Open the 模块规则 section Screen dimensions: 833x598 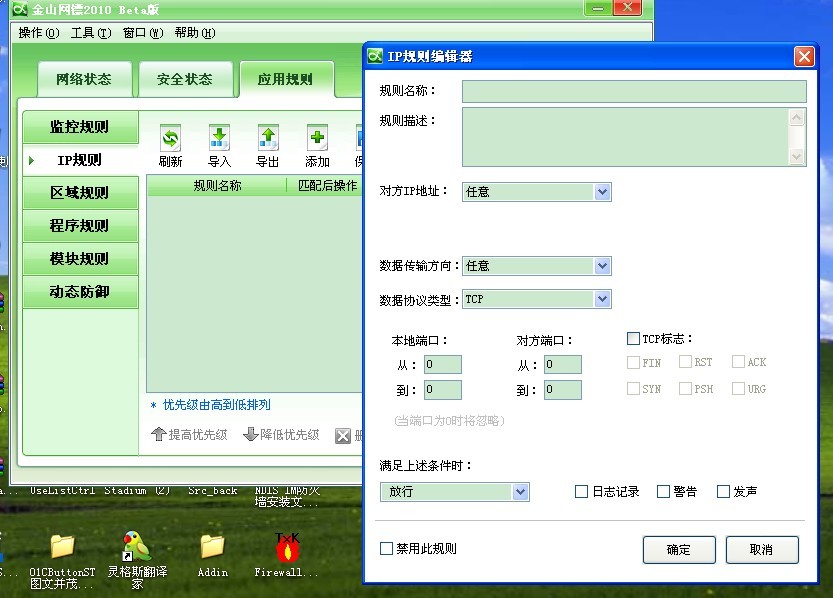80,259
